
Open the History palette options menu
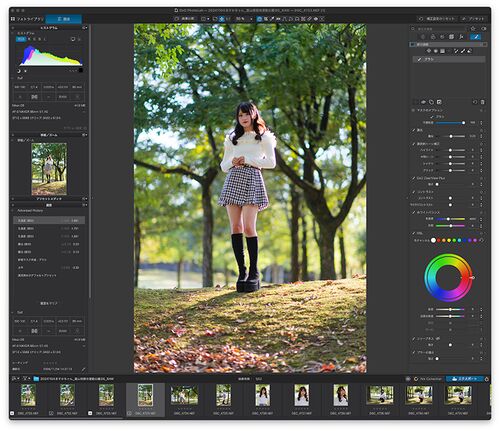coord(85,205)
